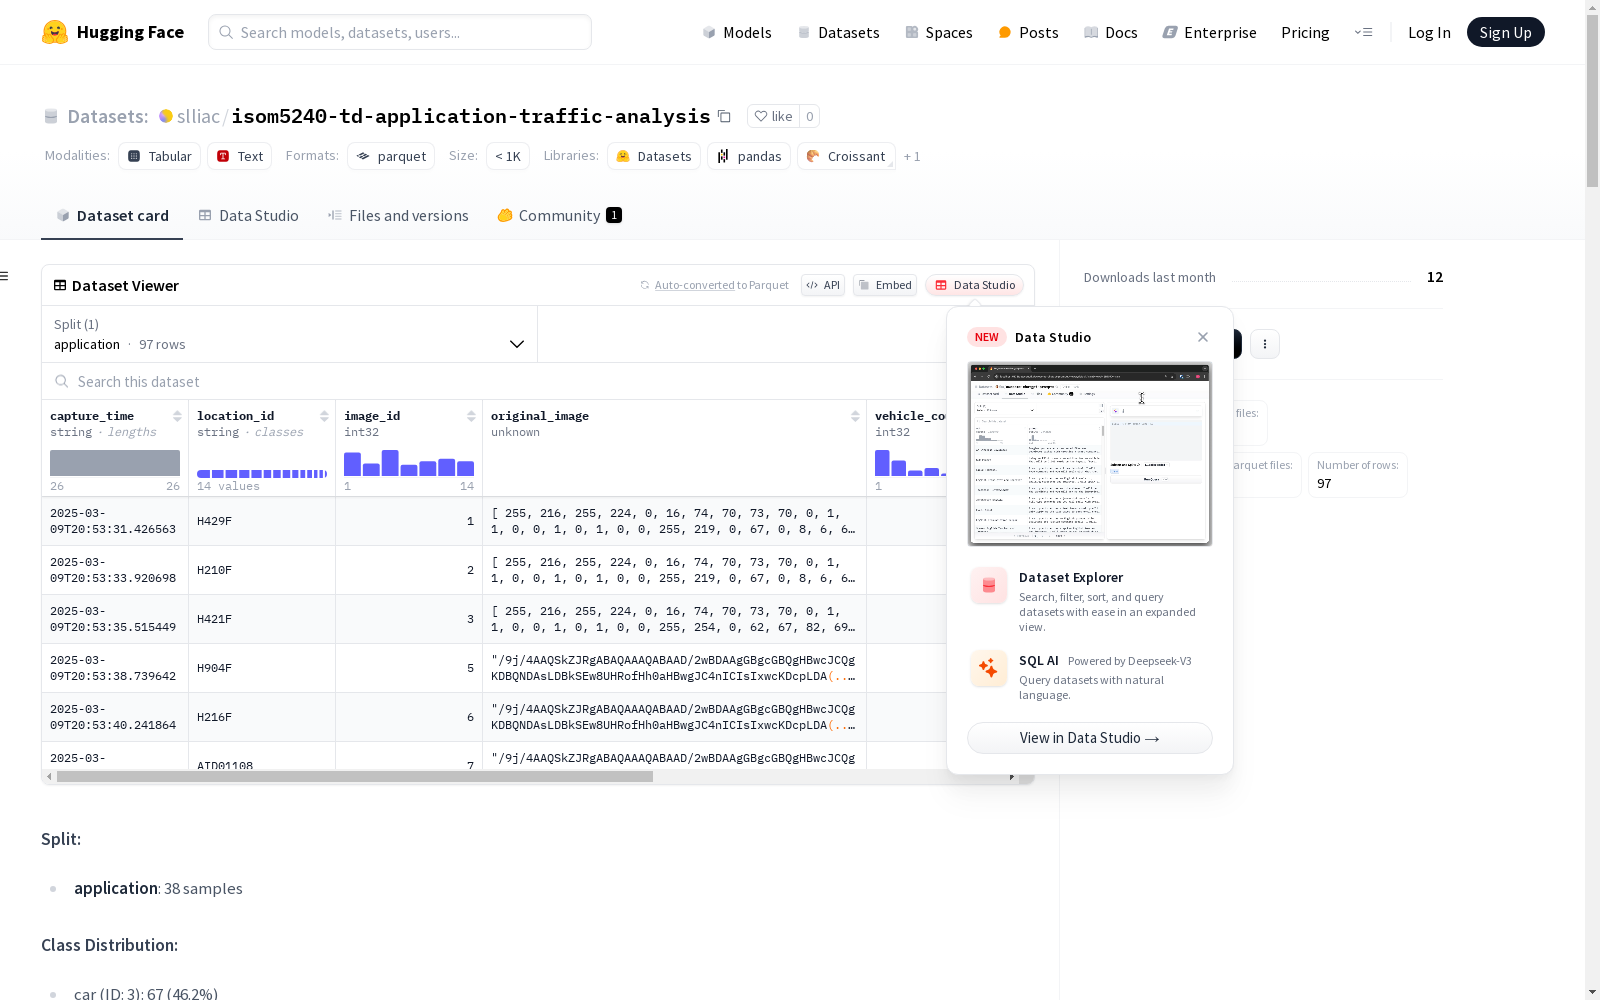
Task: Open the Dataset card tab
Action: tap(112, 216)
